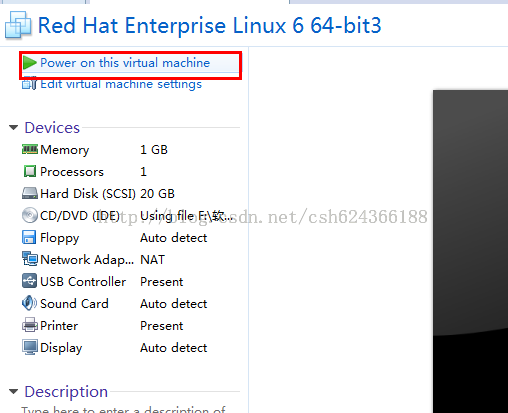Click the Edit virtual machine settings icon

pos(29,83)
